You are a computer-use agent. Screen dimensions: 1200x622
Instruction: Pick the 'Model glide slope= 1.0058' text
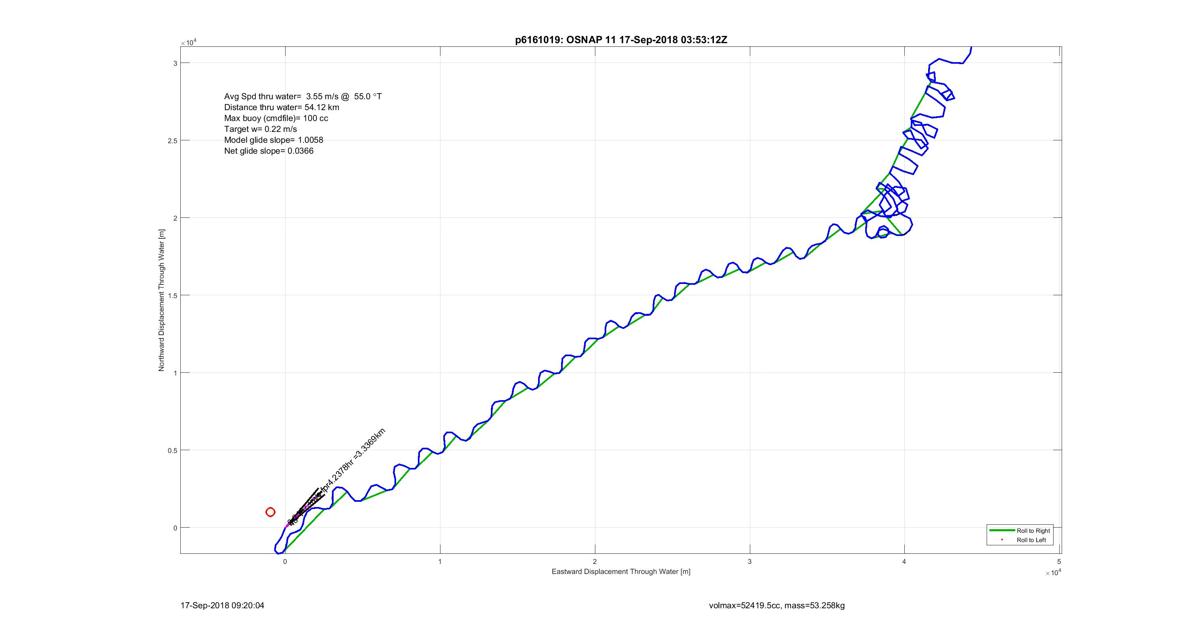click(x=273, y=140)
